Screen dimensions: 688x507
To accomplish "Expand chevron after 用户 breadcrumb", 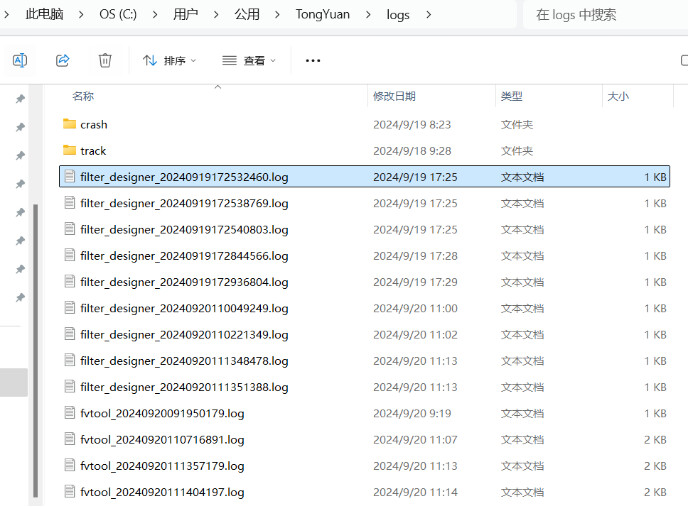I will pyautogui.click(x=216, y=14).
